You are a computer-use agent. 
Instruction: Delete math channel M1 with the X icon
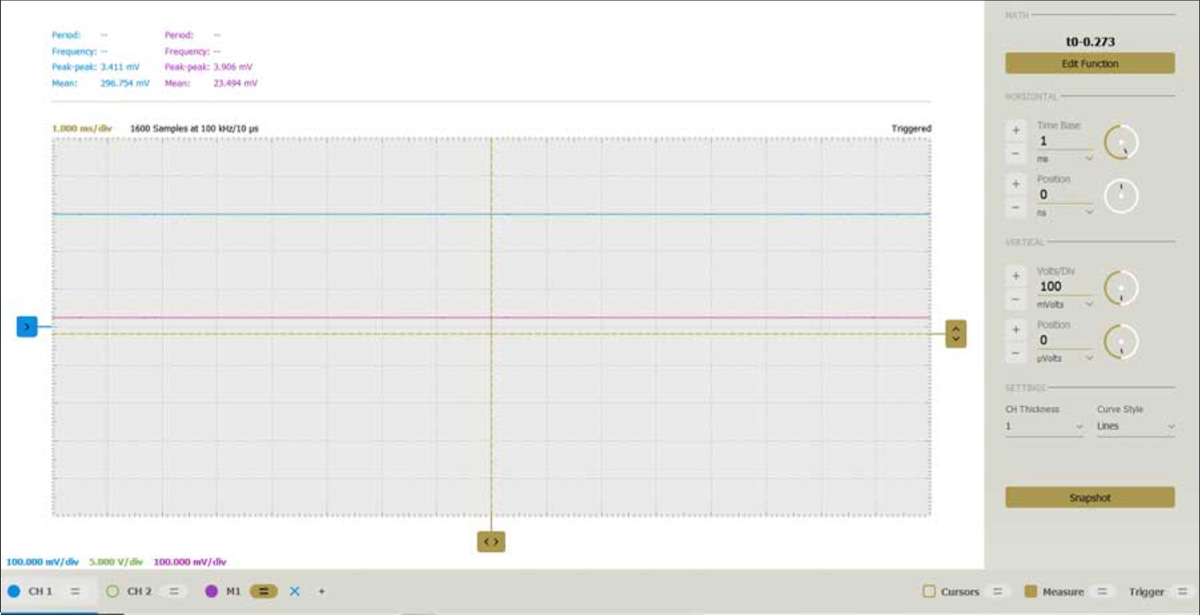(295, 591)
